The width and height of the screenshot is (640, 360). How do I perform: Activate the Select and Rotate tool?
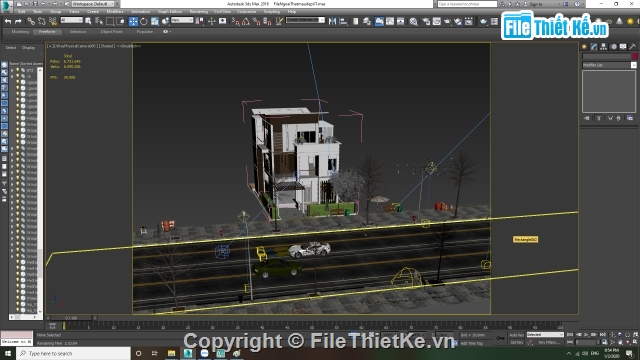[x=144, y=21]
